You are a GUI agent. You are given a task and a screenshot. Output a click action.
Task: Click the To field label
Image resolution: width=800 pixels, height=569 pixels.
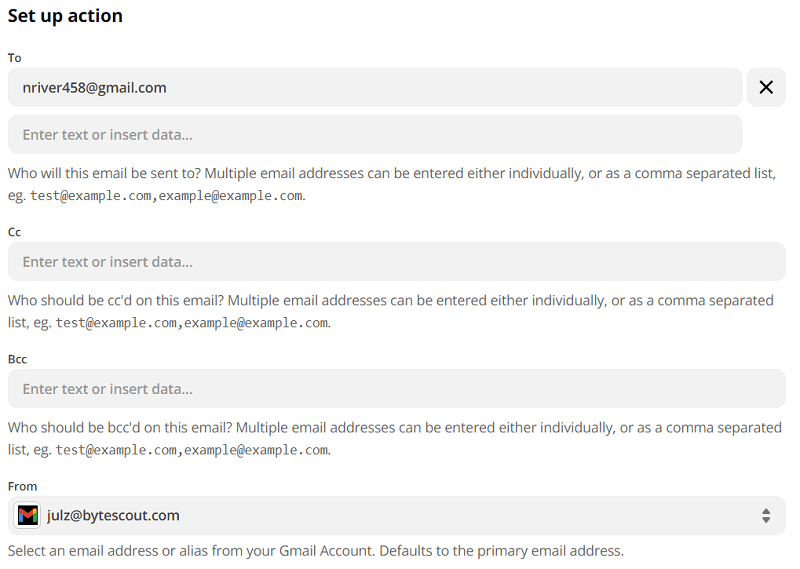coord(15,58)
